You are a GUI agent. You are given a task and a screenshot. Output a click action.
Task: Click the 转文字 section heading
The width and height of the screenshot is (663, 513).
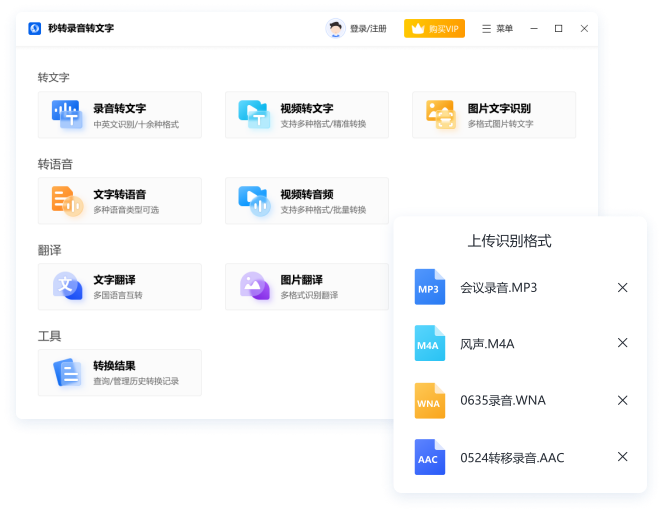pos(53,77)
